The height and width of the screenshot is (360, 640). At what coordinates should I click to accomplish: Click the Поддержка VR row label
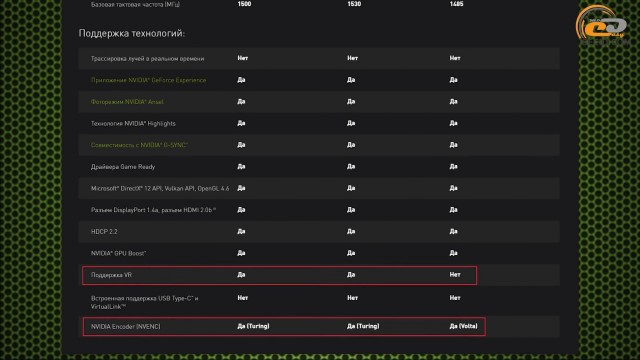coord(111,275)
